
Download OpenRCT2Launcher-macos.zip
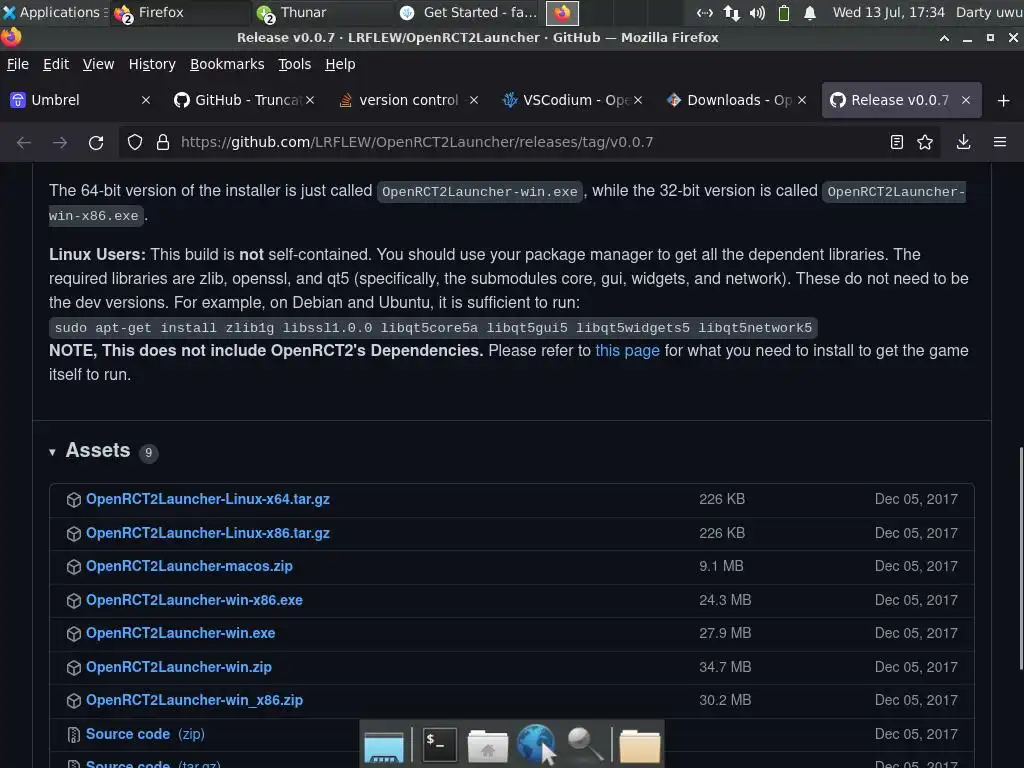pos(189,566)
